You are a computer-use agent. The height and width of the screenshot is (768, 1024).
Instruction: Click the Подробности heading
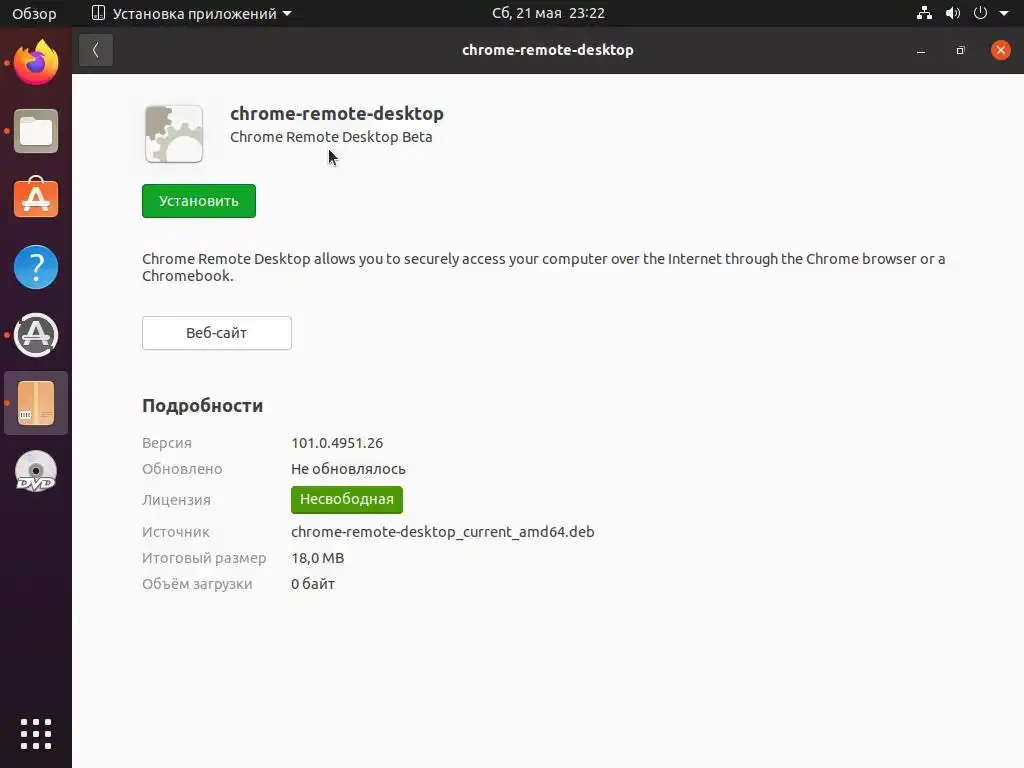[202, 406]
